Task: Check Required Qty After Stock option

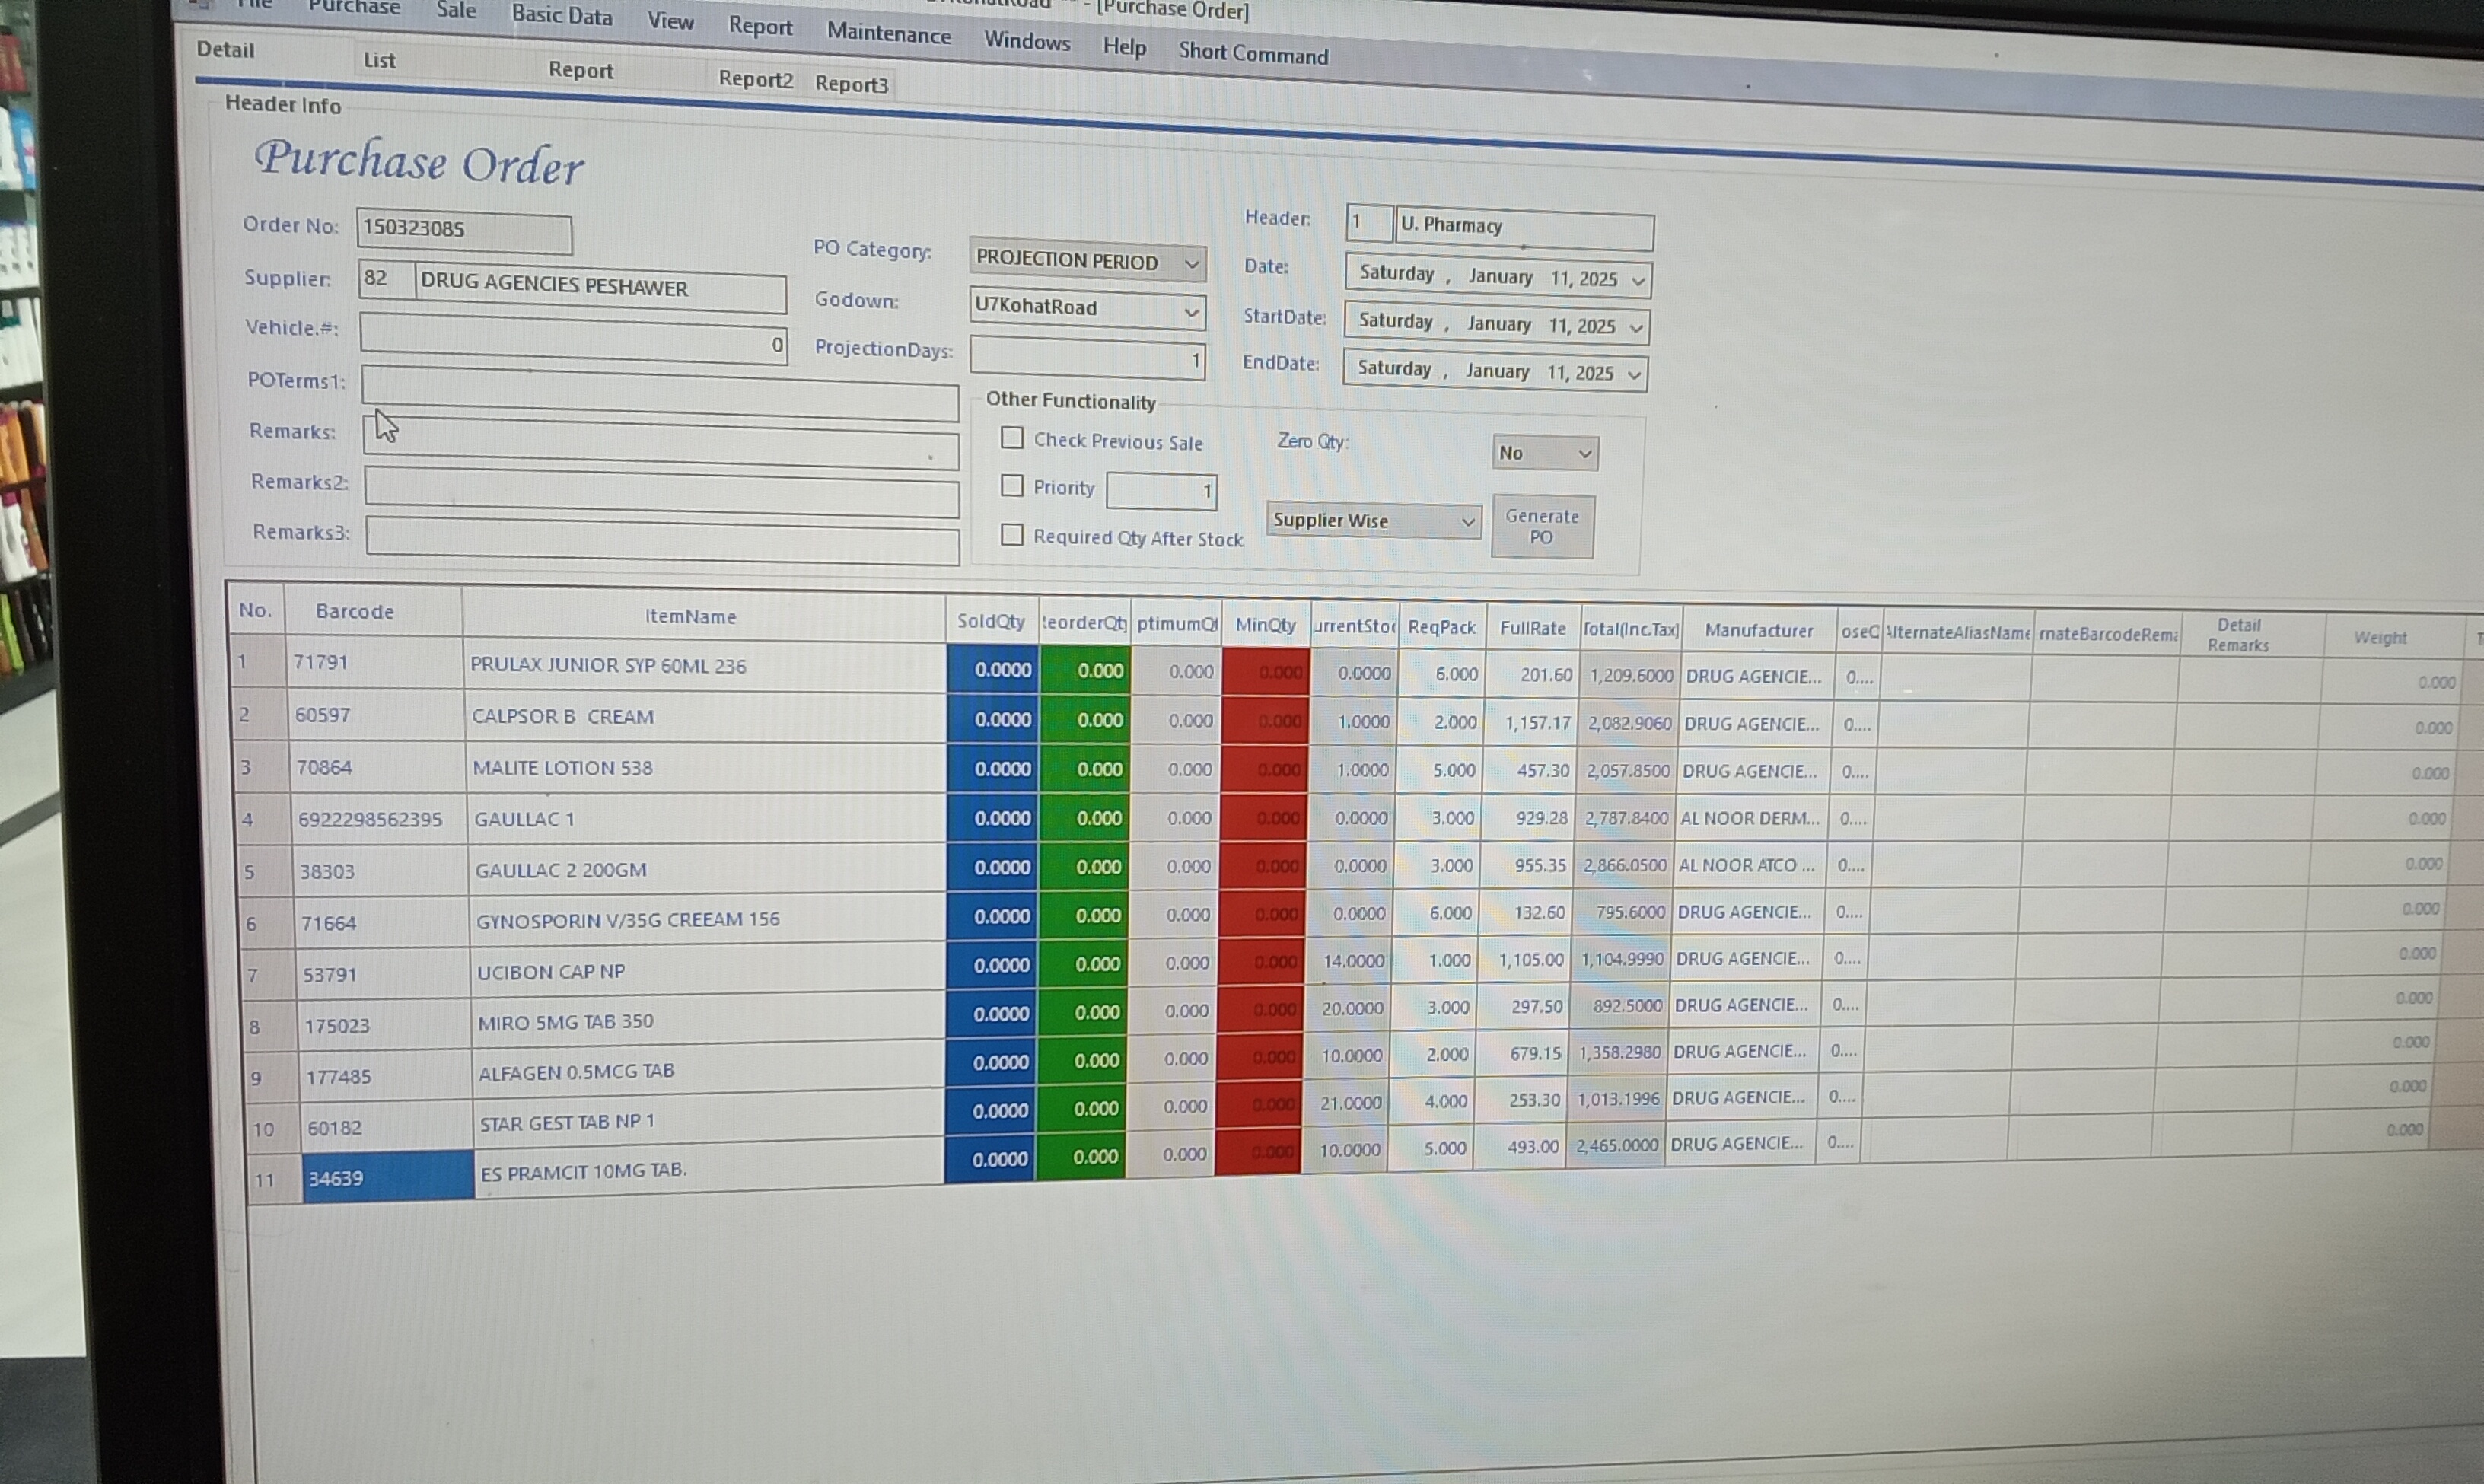Action: tap(1012, 535)
